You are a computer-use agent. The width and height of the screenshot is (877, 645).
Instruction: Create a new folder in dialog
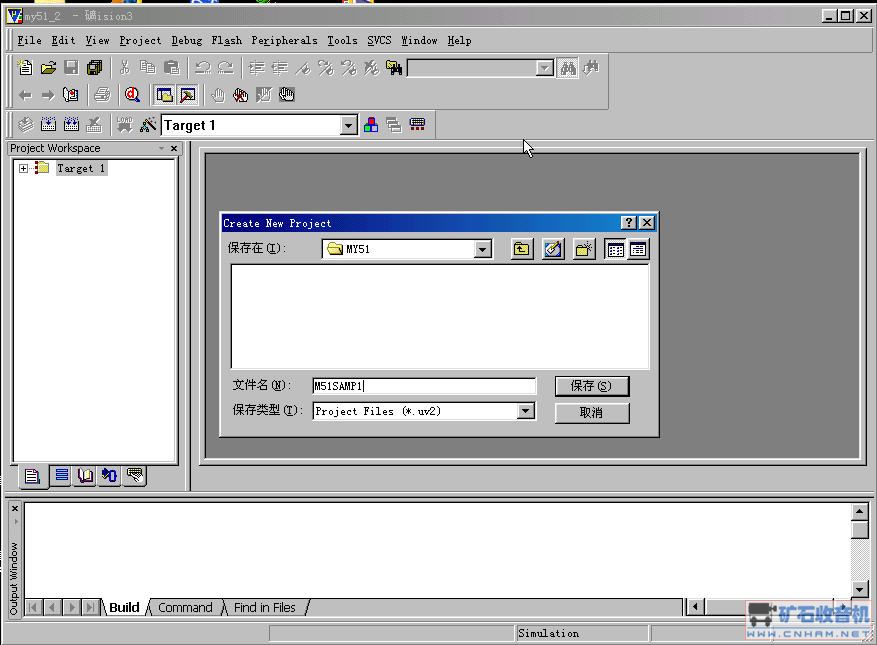coord(583,249)
